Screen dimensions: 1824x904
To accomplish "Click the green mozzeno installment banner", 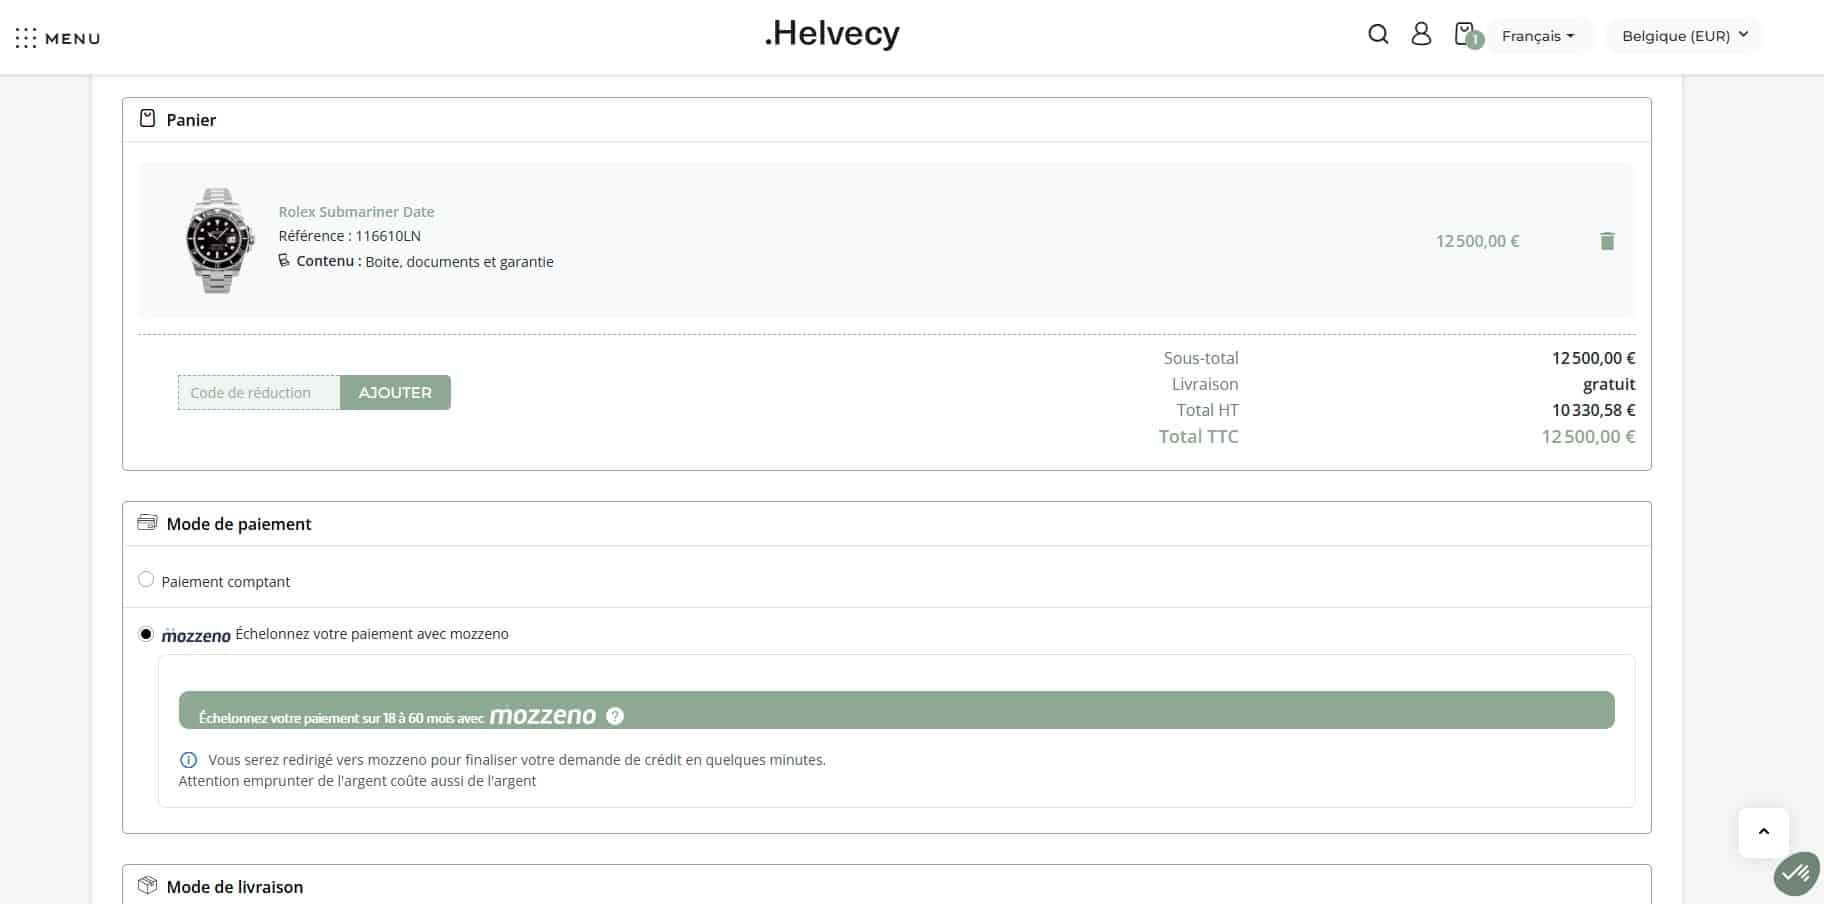I will tap(896, 710).
